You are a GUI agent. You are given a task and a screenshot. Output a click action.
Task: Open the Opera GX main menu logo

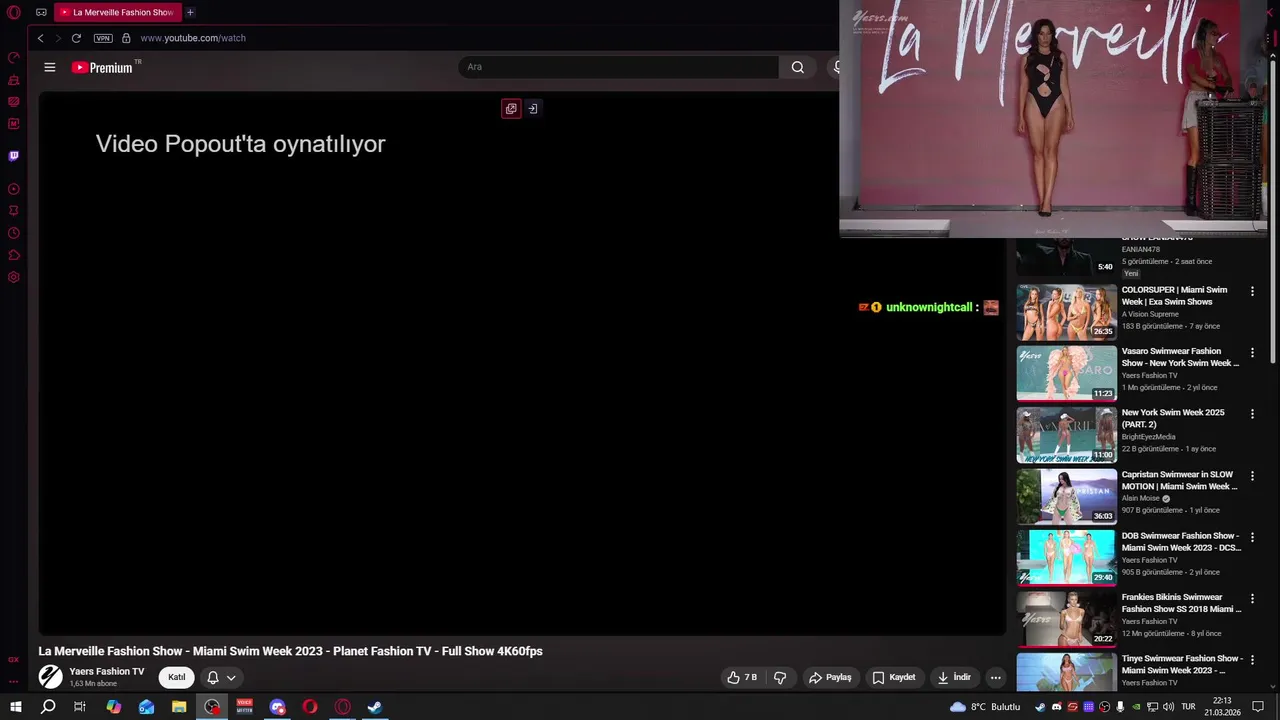tap(14, 13)
